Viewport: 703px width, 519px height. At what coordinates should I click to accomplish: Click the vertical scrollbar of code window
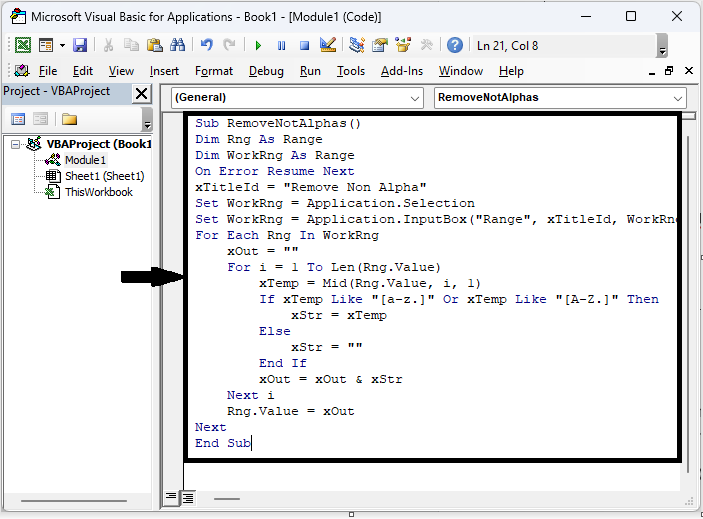688,305
